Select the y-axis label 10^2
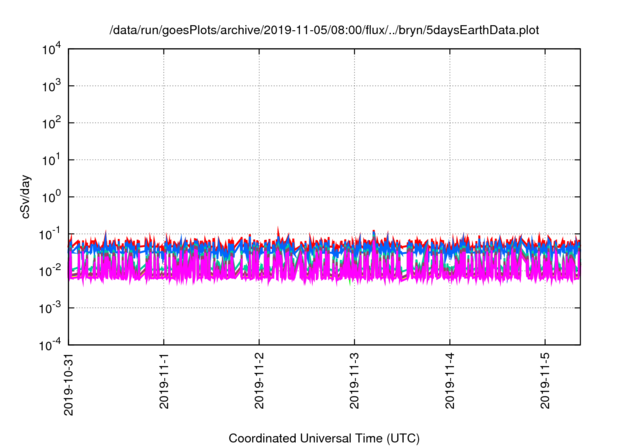The image size is (640, 448). pos(52,124)
